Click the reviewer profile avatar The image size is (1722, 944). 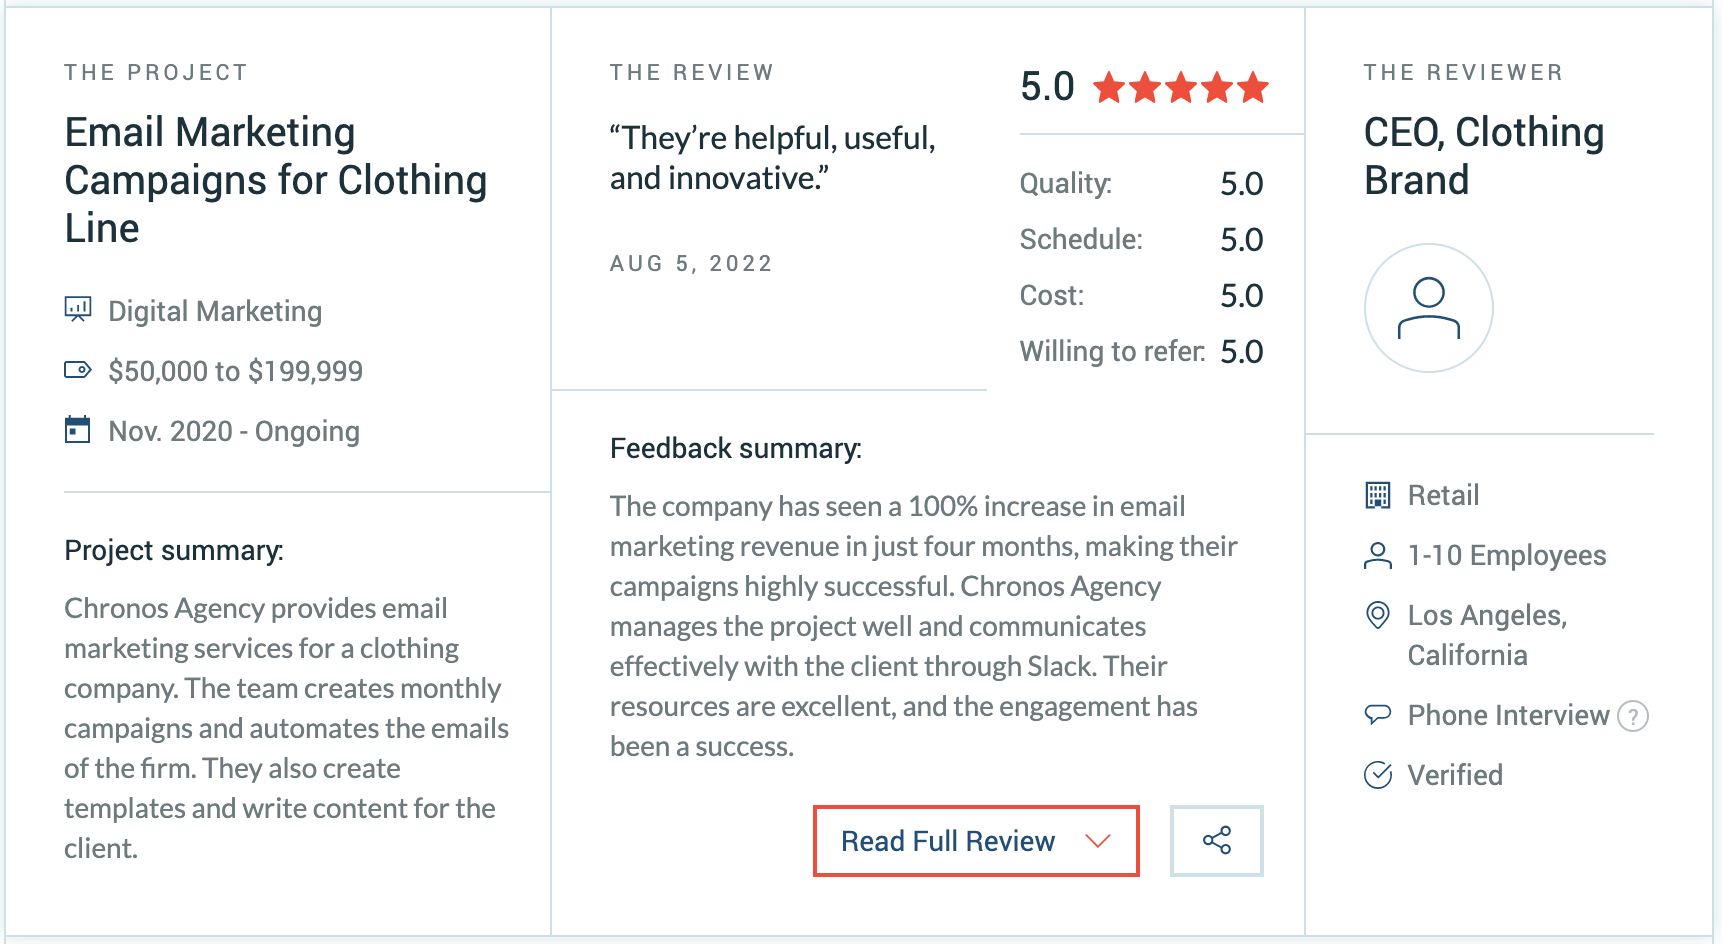point(1429,308)
